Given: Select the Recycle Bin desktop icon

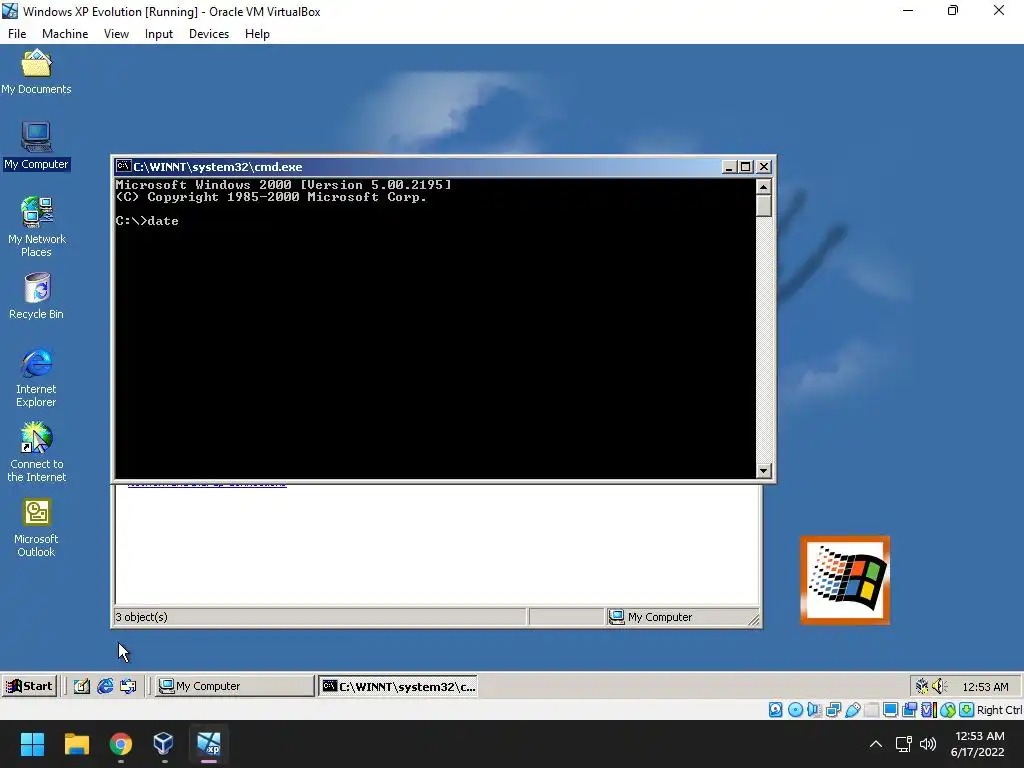Looking at the screenshot, I should (x=37, y=296).
